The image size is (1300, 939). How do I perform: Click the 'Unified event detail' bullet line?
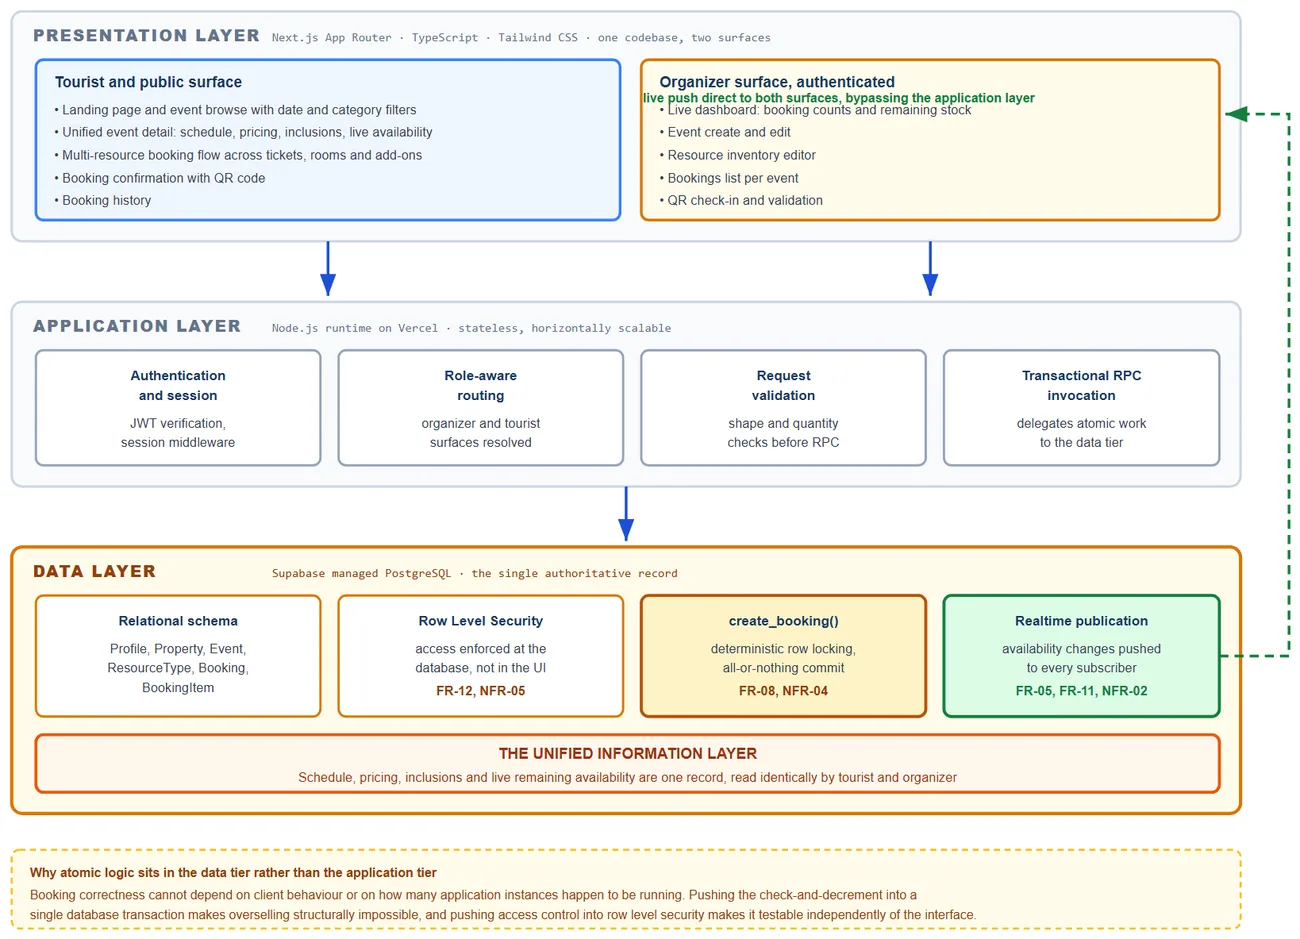tap(243, 132)
